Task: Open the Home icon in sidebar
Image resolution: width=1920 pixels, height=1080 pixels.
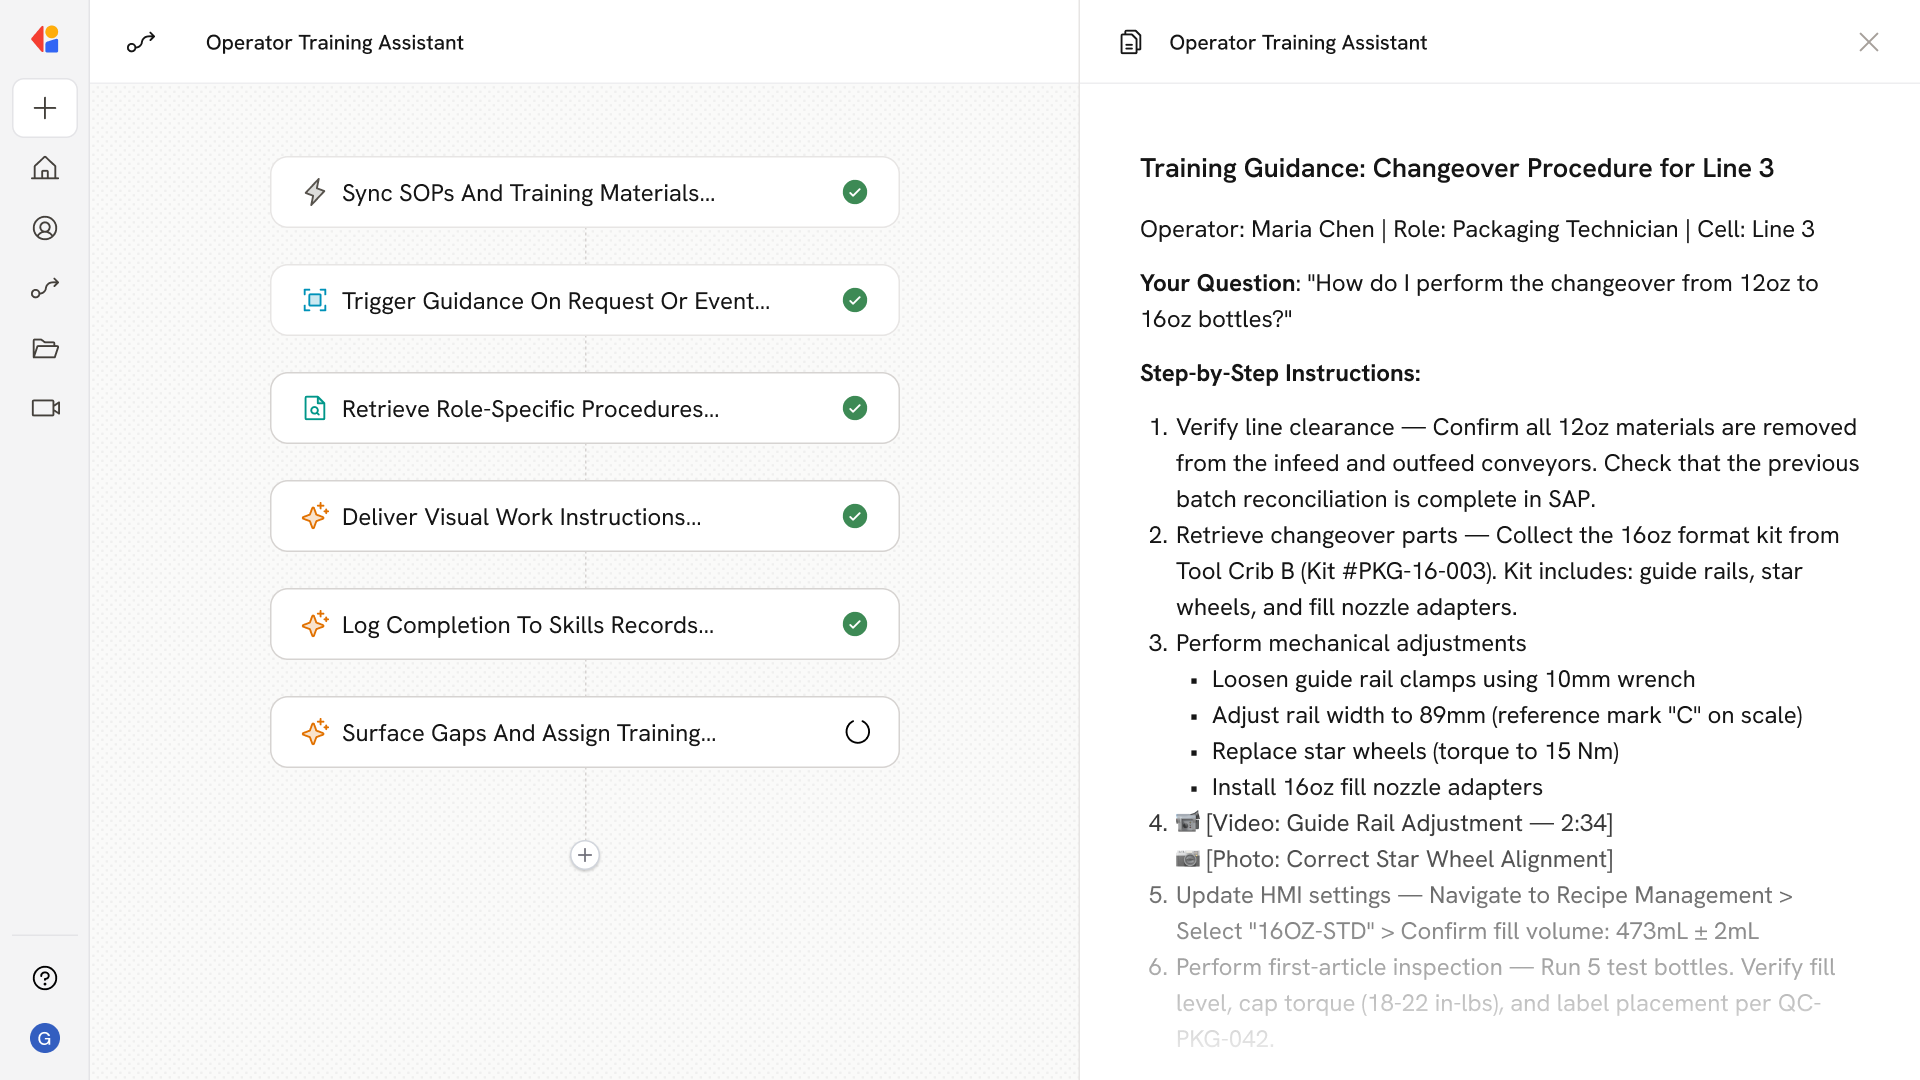Action: (x=45, y=168)
